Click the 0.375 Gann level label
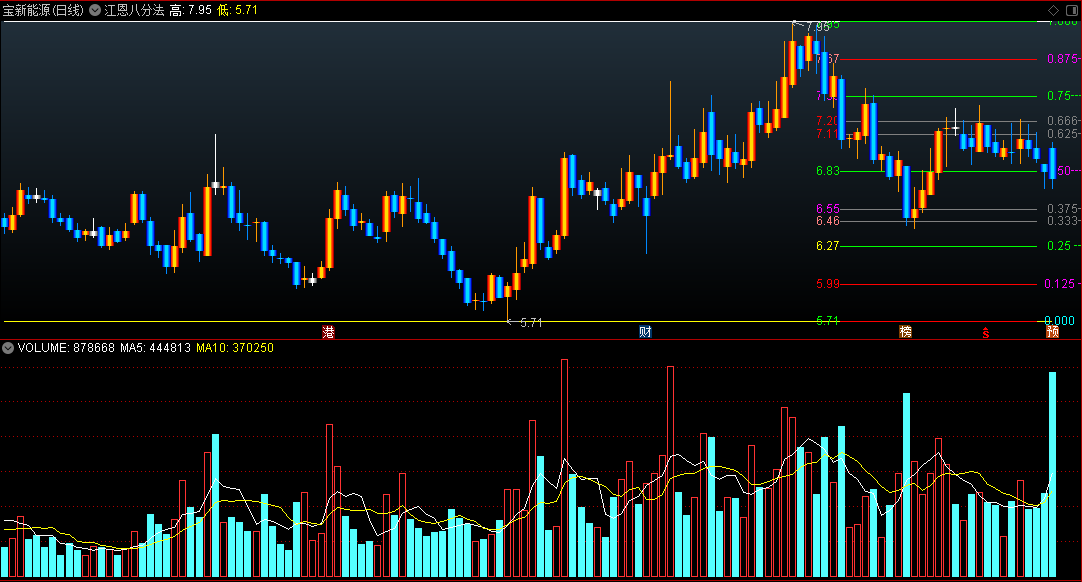 (x=1063, y=208)
